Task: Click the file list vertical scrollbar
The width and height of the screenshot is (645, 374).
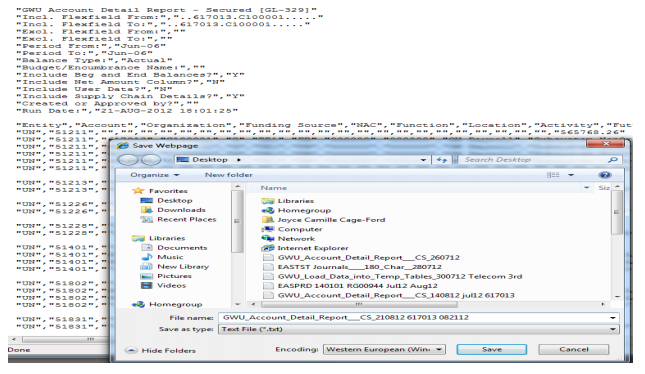Action: (x=617, y=212)
